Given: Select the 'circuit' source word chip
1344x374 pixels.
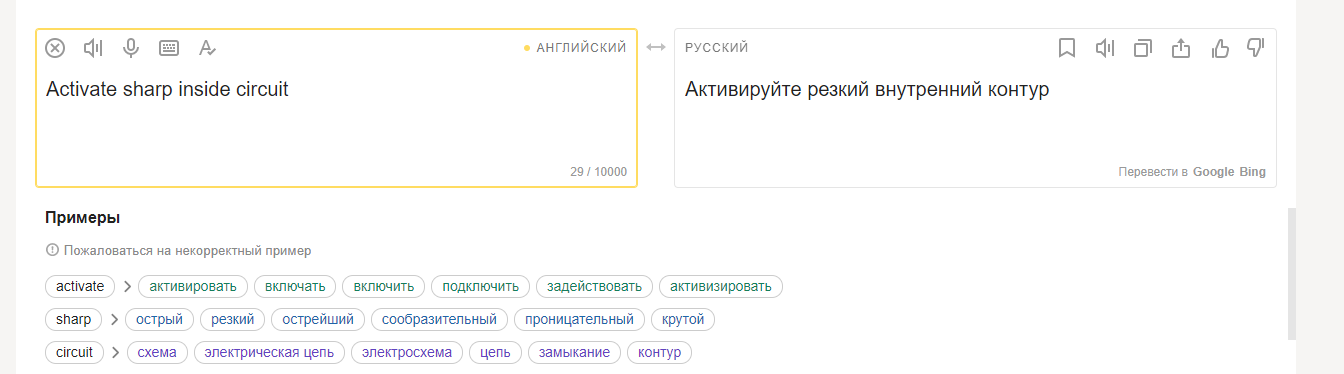Looking at the screenshot, I should pyautogui.click(x=74, y=352).
